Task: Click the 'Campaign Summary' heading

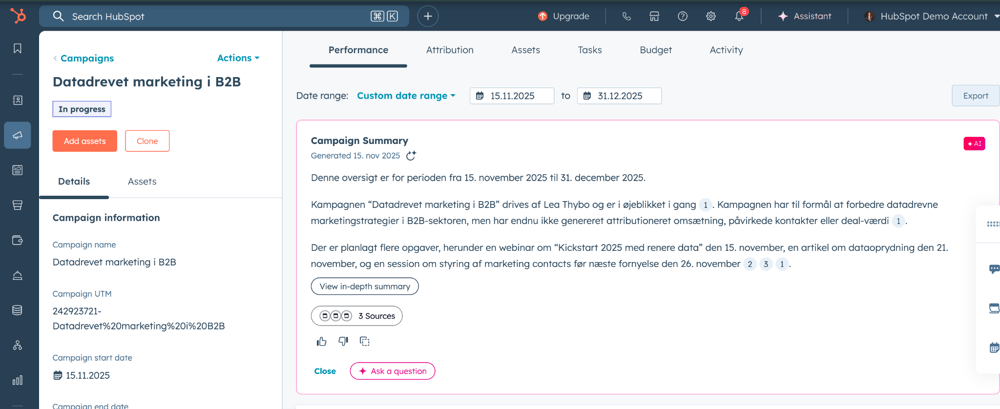Action: click(360, 141)
